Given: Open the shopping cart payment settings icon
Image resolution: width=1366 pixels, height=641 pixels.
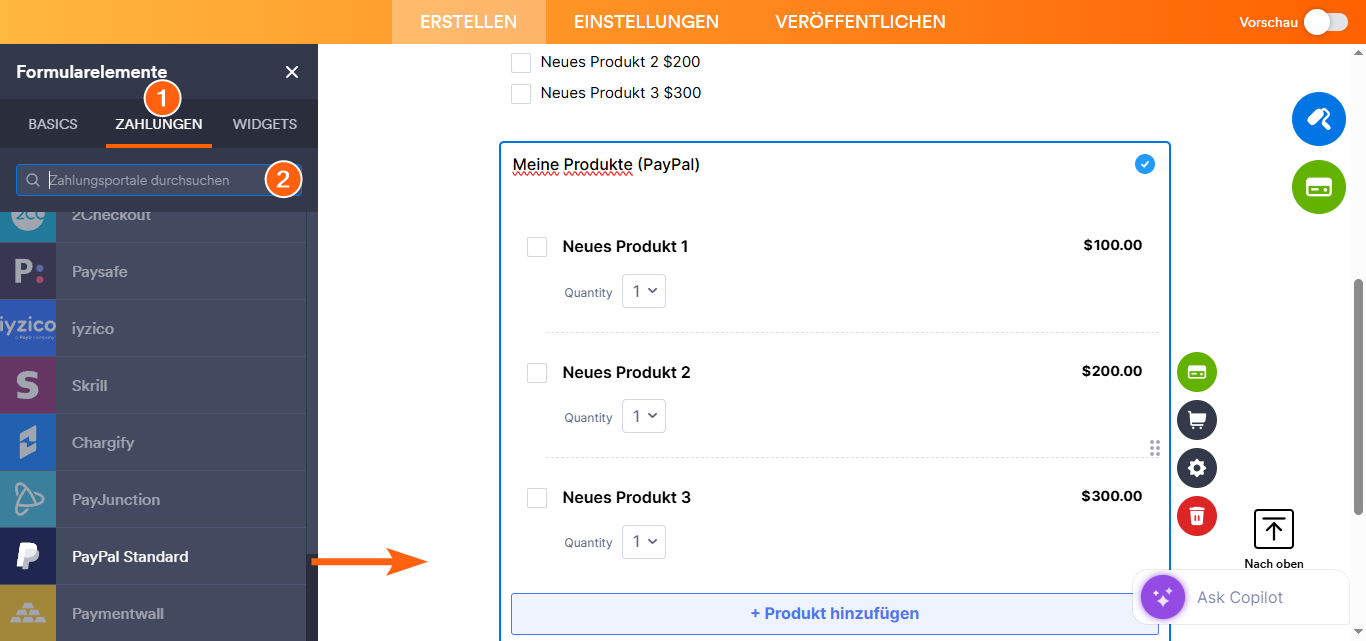Looking at the screenshot, I should click(x=1196, y=419).
